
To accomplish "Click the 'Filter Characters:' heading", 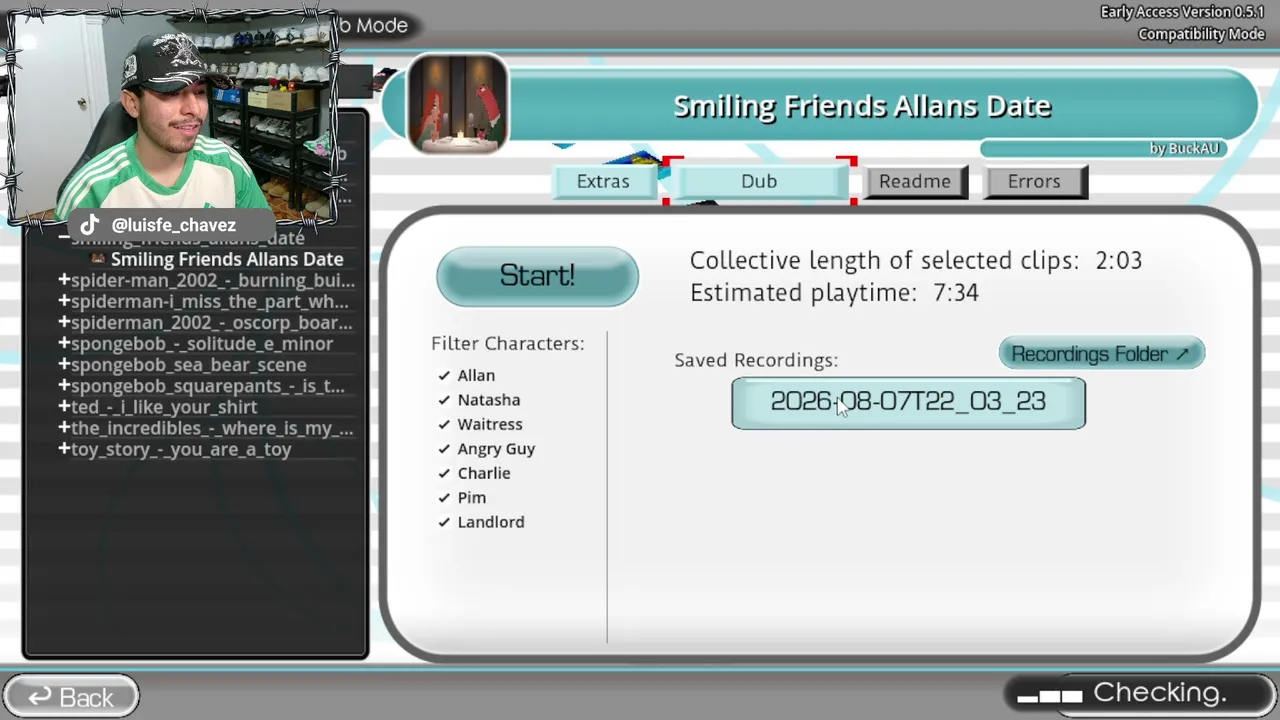I will [x=508, y=343].
